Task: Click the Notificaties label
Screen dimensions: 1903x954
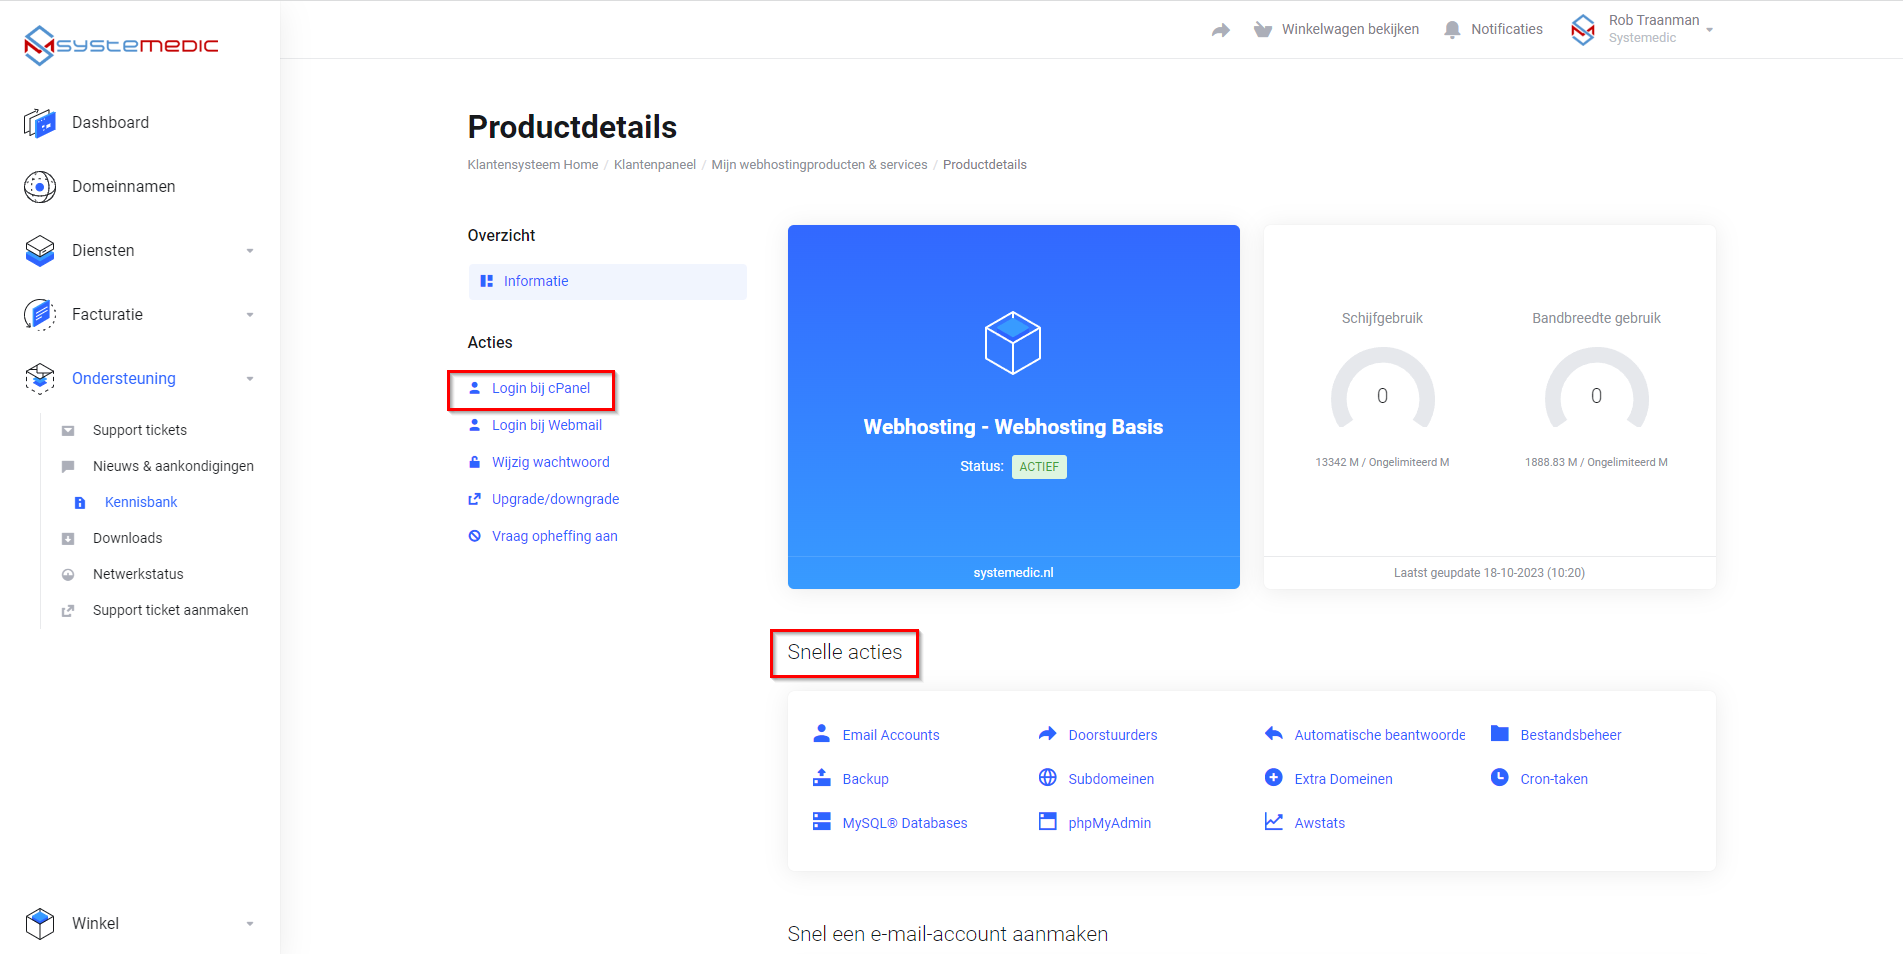Action: point(1506,30)
